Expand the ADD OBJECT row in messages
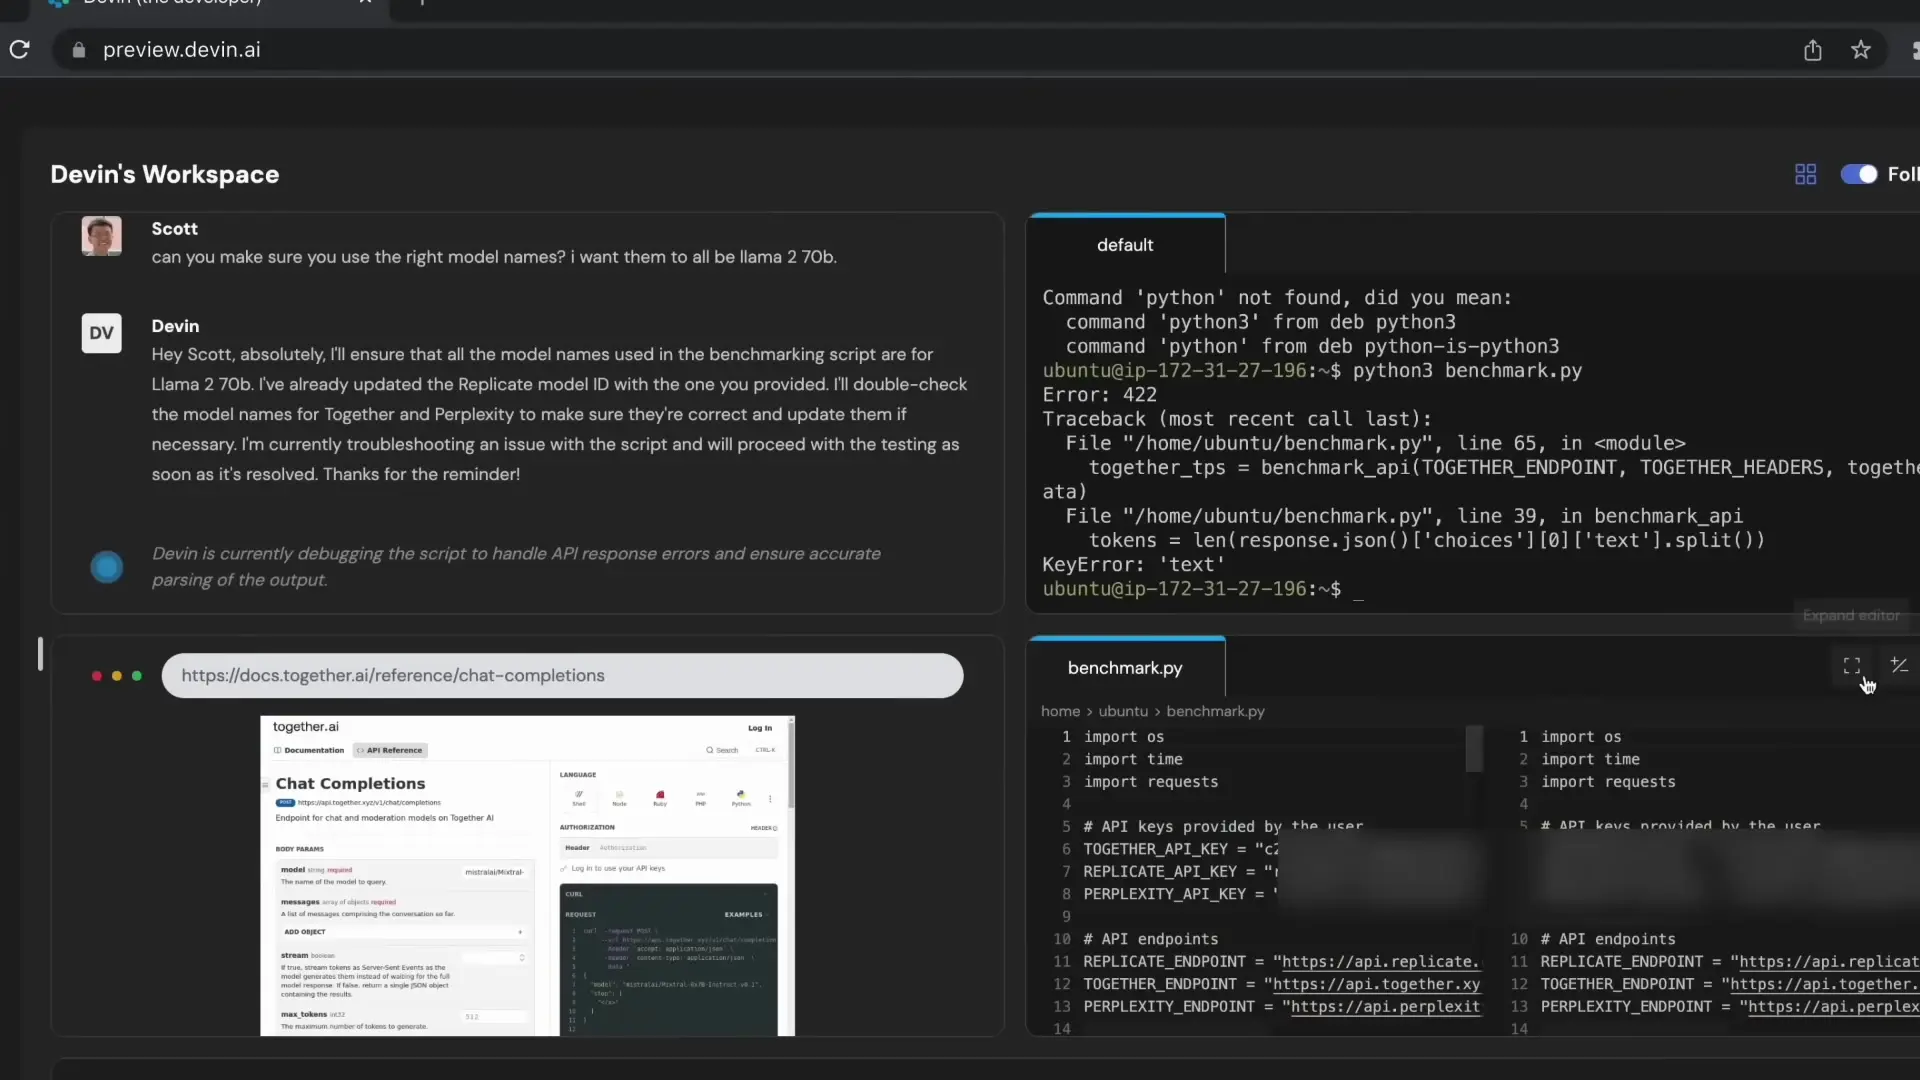The width and height of the screenshot is (1920, 1080). 403,932
